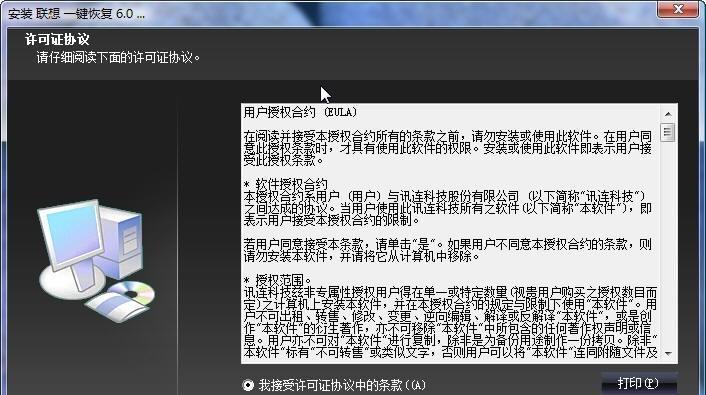
Task: Click the "请仔细阅读下面的许可证协议。" instruction text
Action: (x=118, y=58)
